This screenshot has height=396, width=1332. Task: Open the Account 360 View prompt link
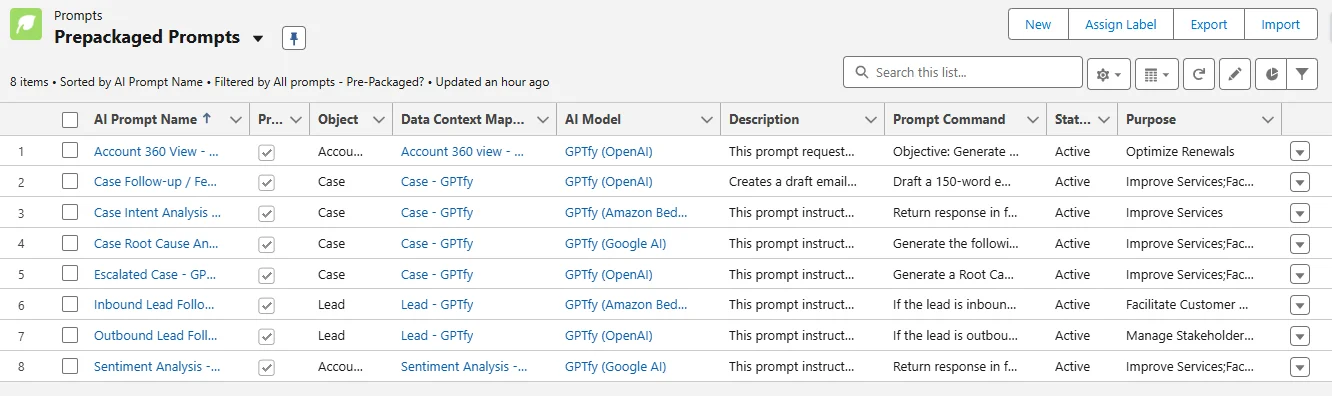[x=157, y=152]
